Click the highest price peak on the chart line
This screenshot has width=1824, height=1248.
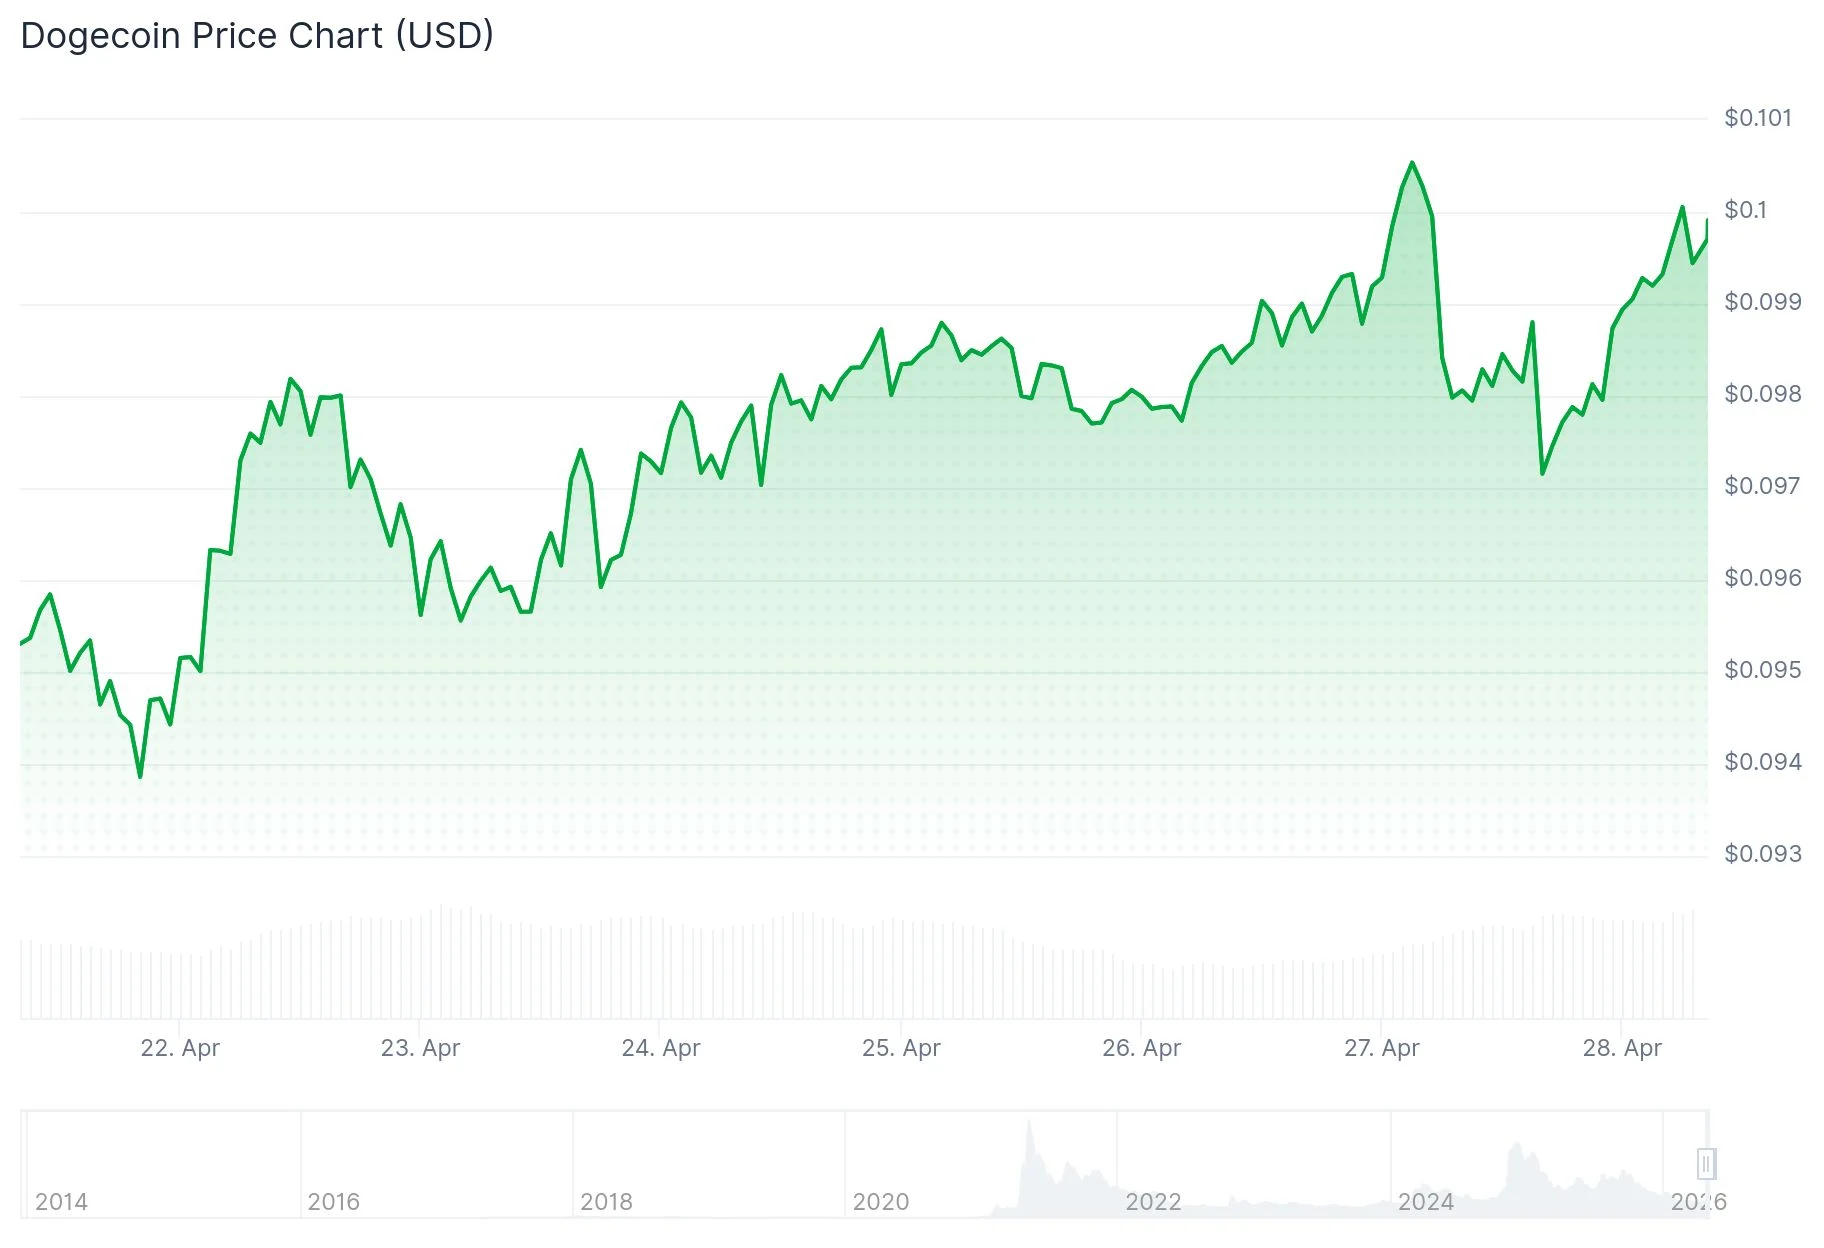tap(1412, 163)
